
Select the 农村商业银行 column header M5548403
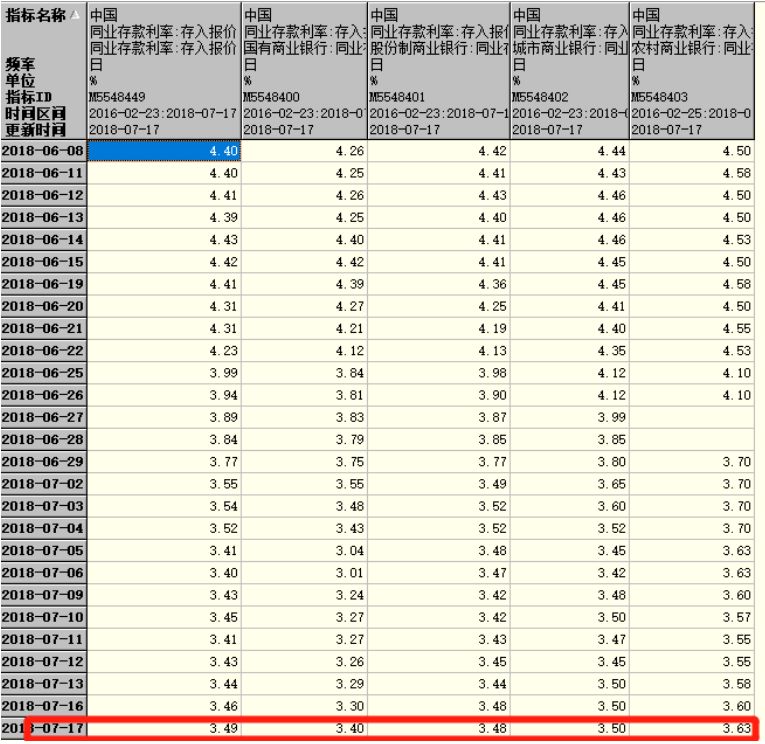tap(692, 71)
